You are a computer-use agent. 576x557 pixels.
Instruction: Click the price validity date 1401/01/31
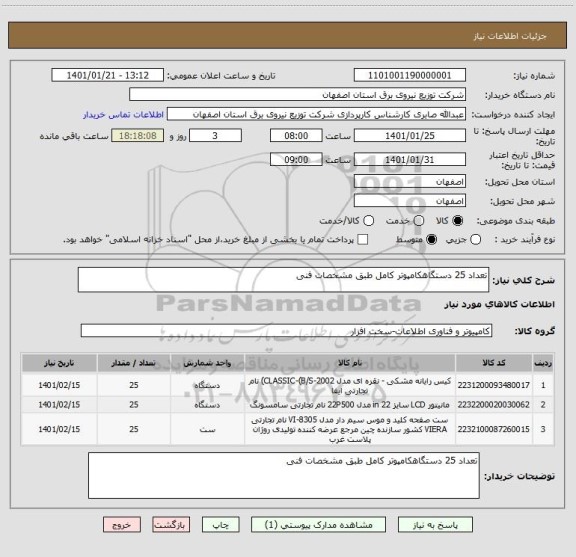[410, 159]
